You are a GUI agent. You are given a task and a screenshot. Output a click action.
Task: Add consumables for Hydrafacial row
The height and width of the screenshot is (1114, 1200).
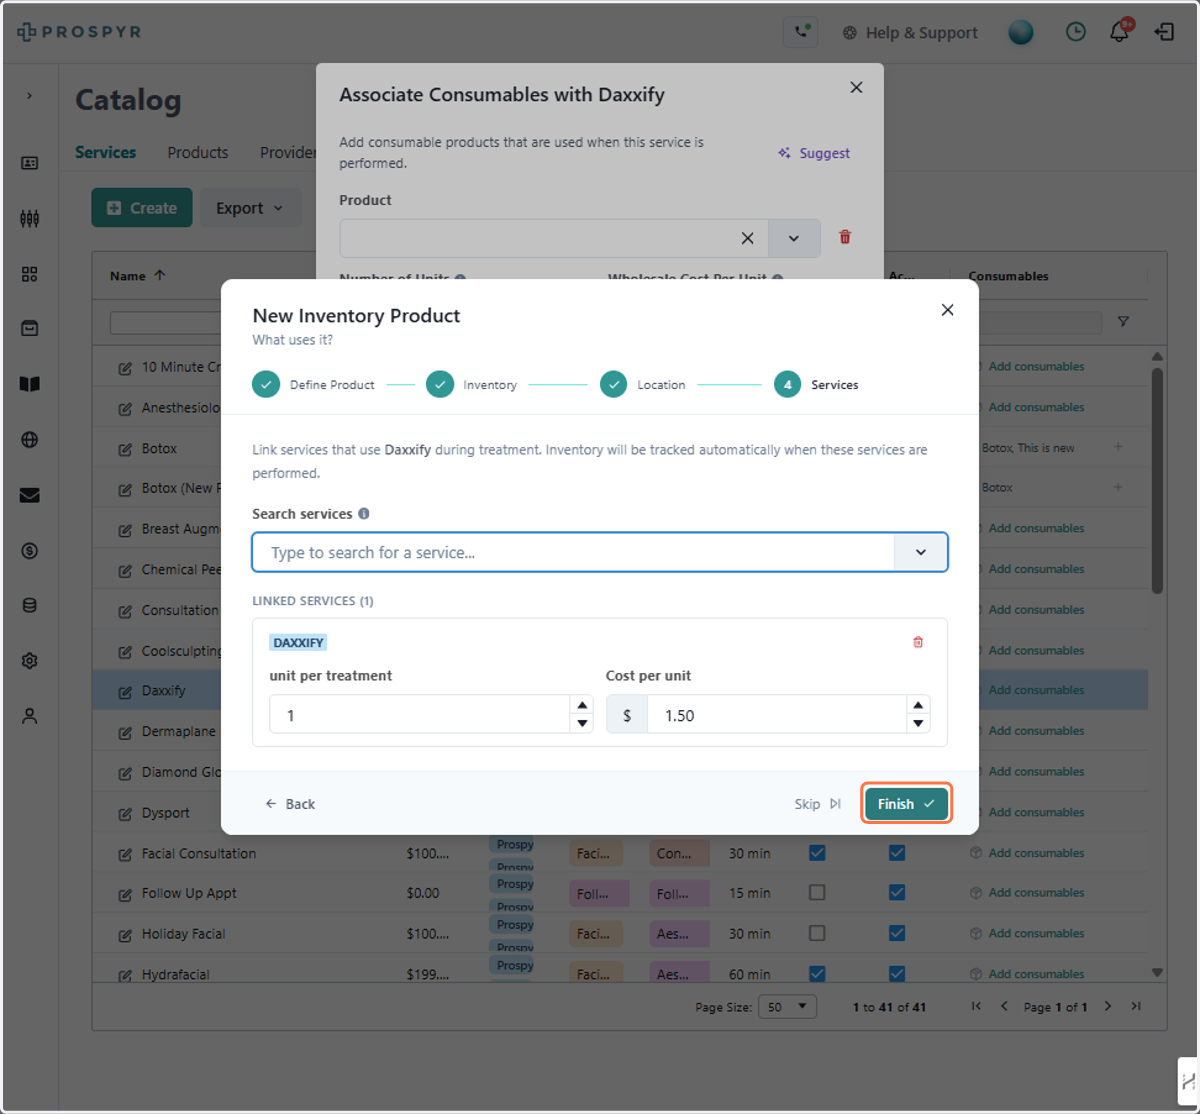point(1027,974)
